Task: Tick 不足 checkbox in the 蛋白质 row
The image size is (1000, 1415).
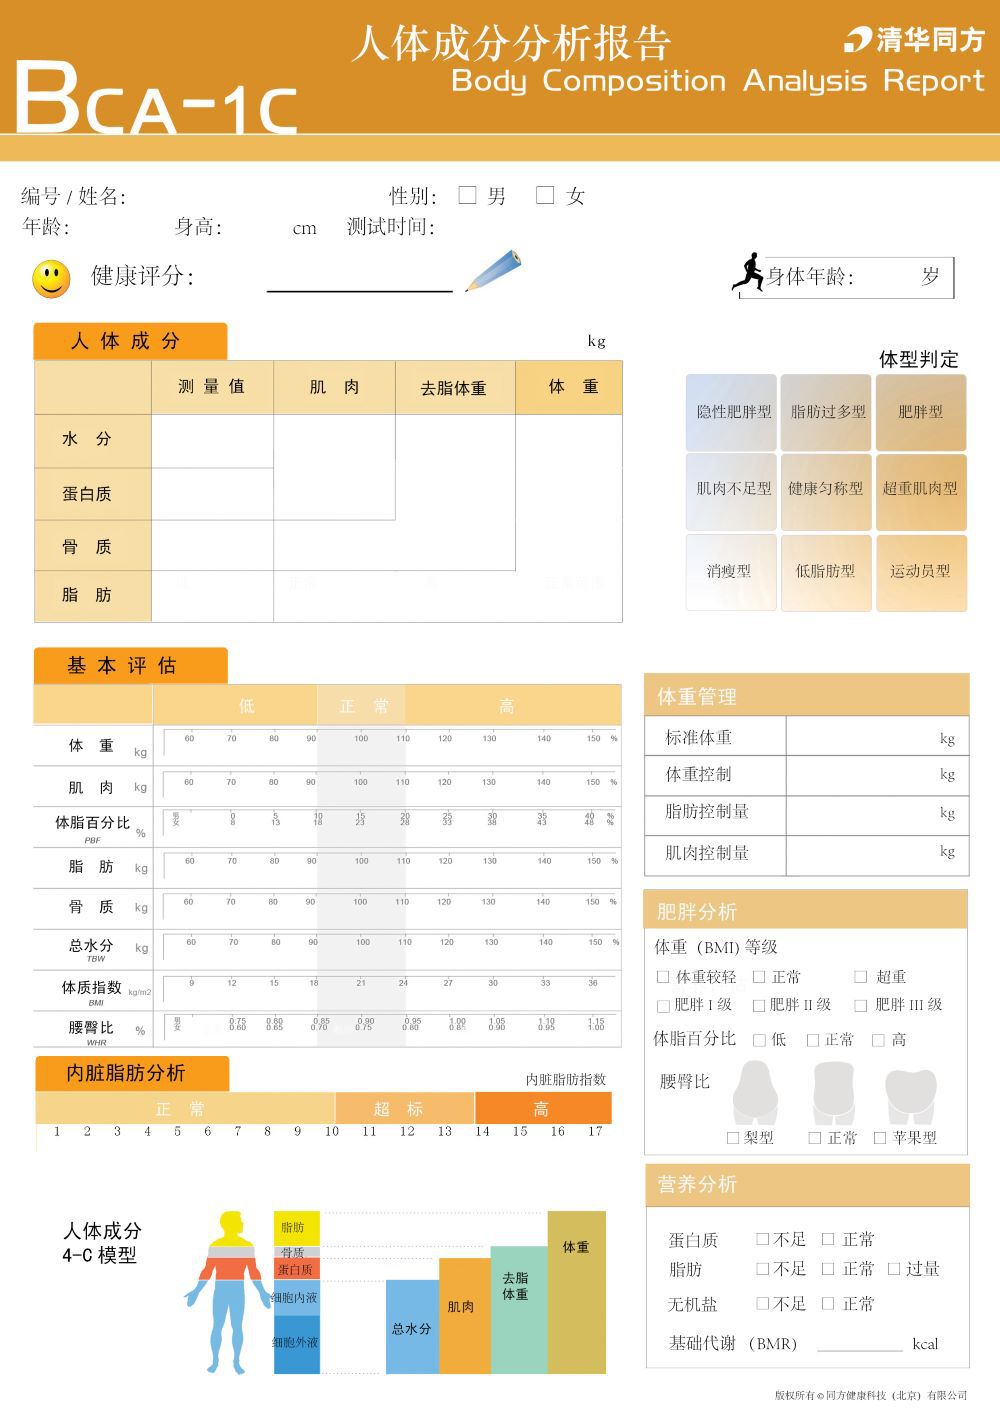Action: (762, 1239)
